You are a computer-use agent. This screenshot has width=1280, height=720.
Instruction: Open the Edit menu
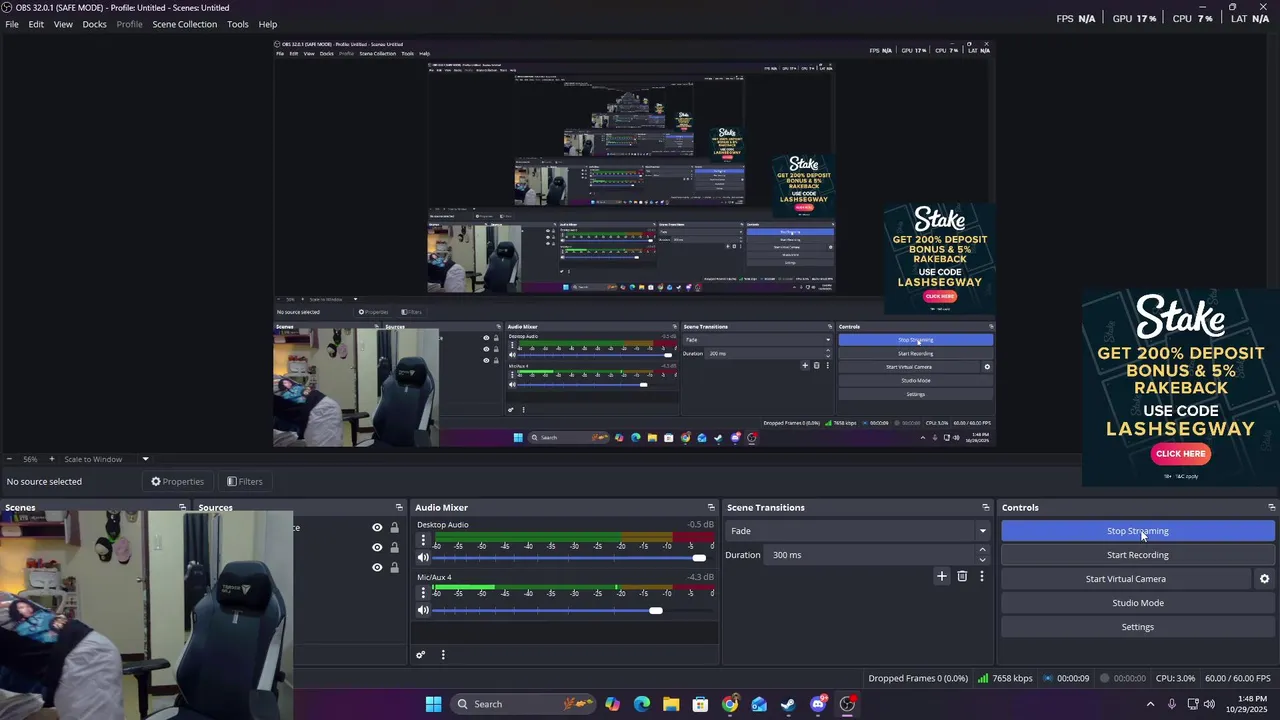click(36, 24)
